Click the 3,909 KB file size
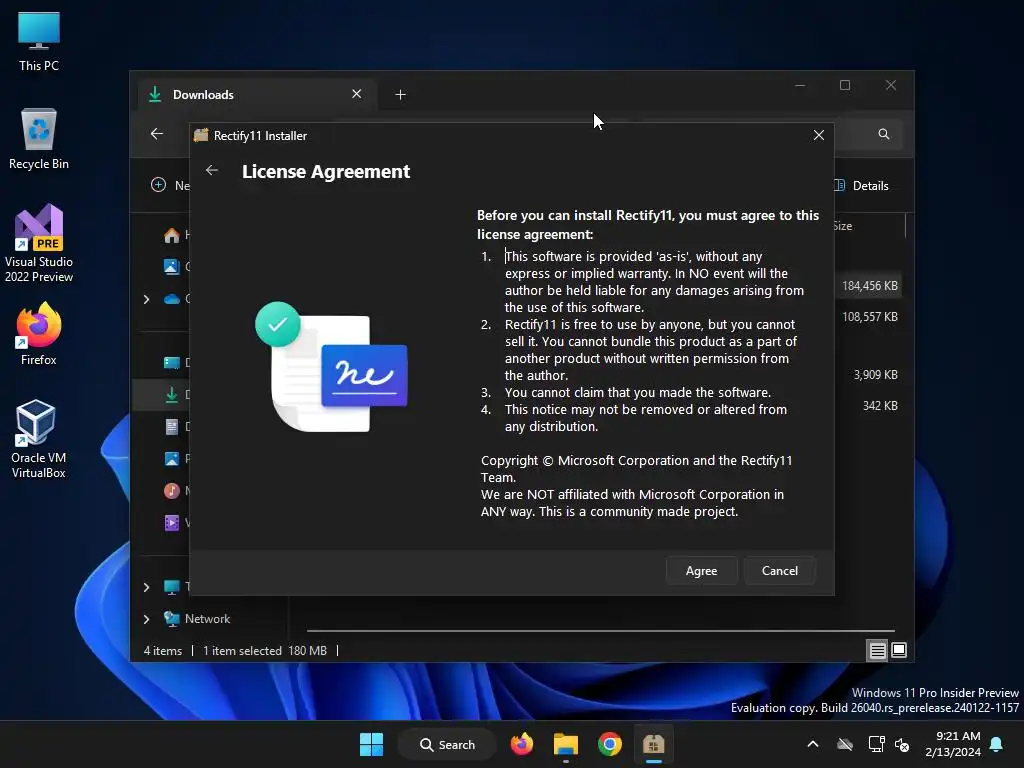 click(875, 375)
